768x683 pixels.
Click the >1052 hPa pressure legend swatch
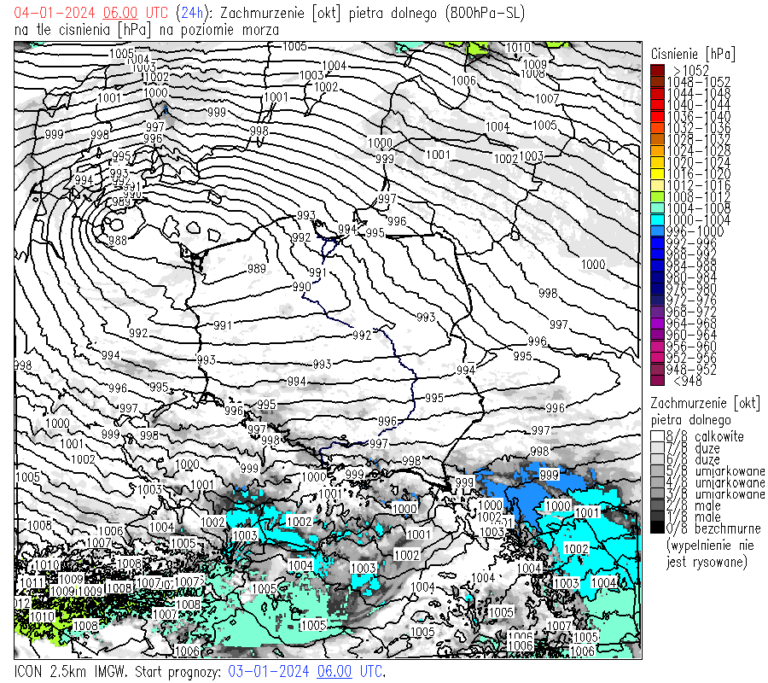pyautogui.click(x=656, y=69)
